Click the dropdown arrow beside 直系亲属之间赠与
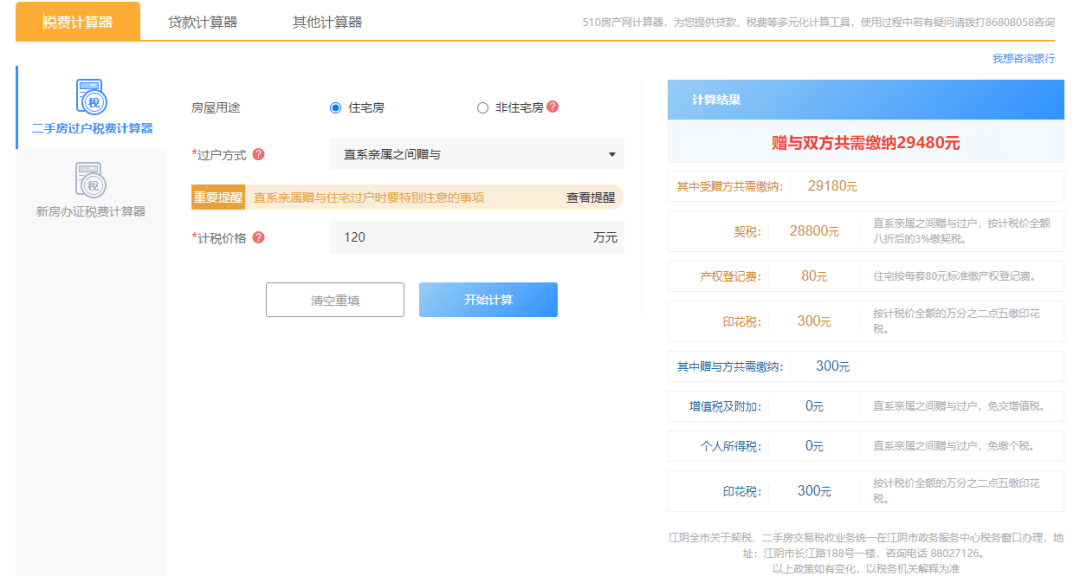The width and height of the screenshot is (1080, 583). point(612,155)
